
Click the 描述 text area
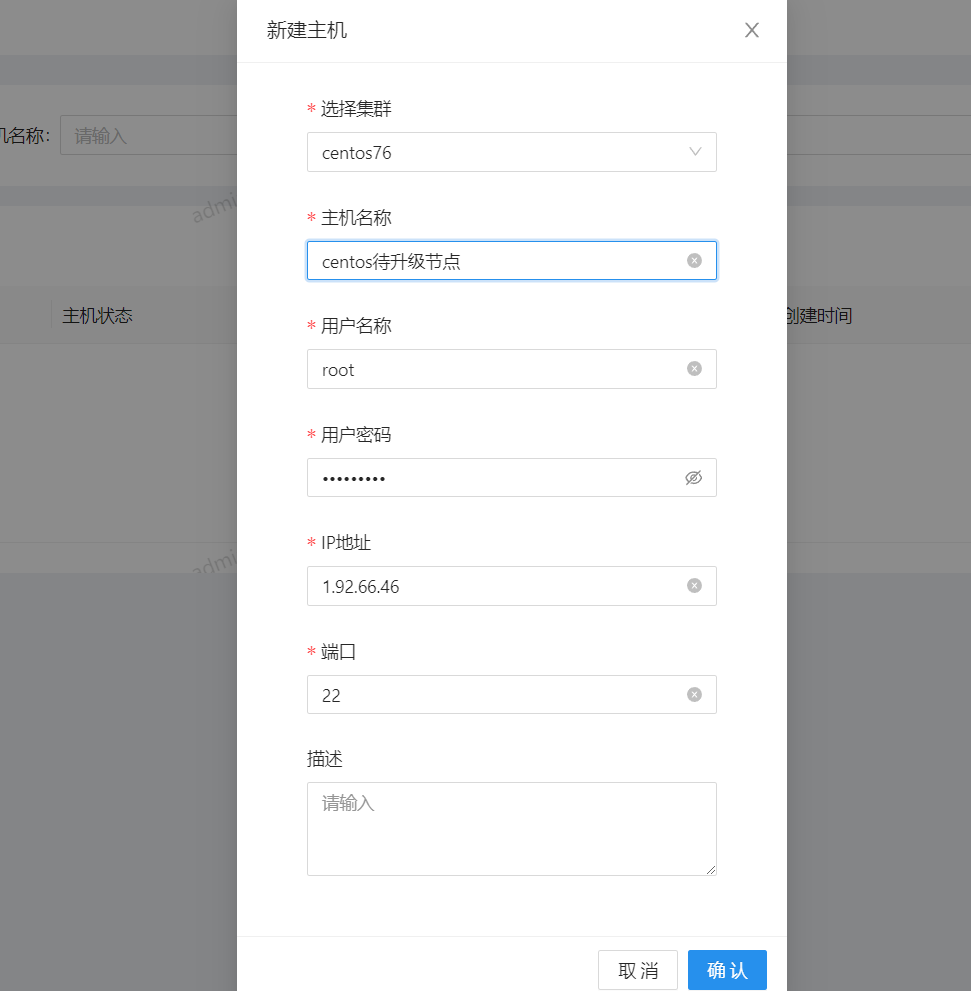[x=511, y=829]
